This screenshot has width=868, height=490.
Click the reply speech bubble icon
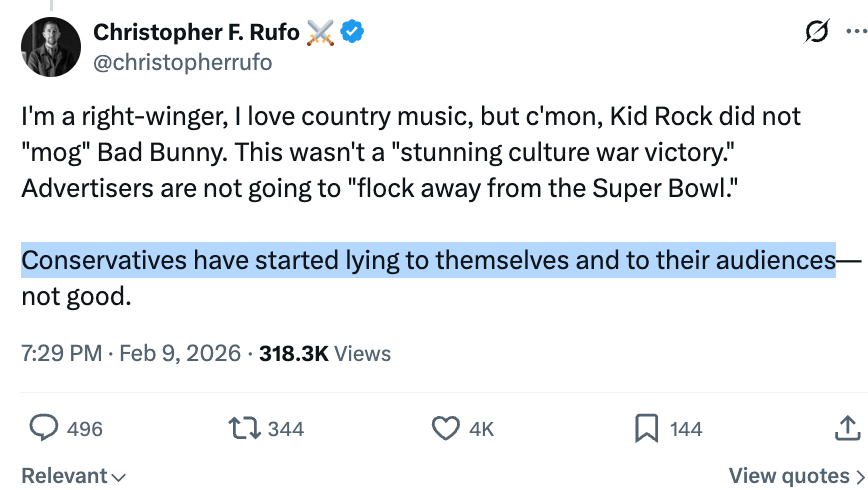[42, 428]
